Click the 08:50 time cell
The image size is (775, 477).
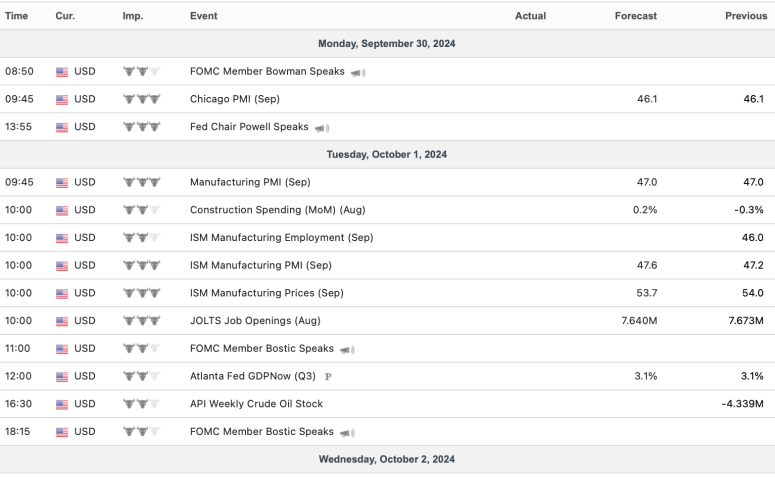click(19, 71)
